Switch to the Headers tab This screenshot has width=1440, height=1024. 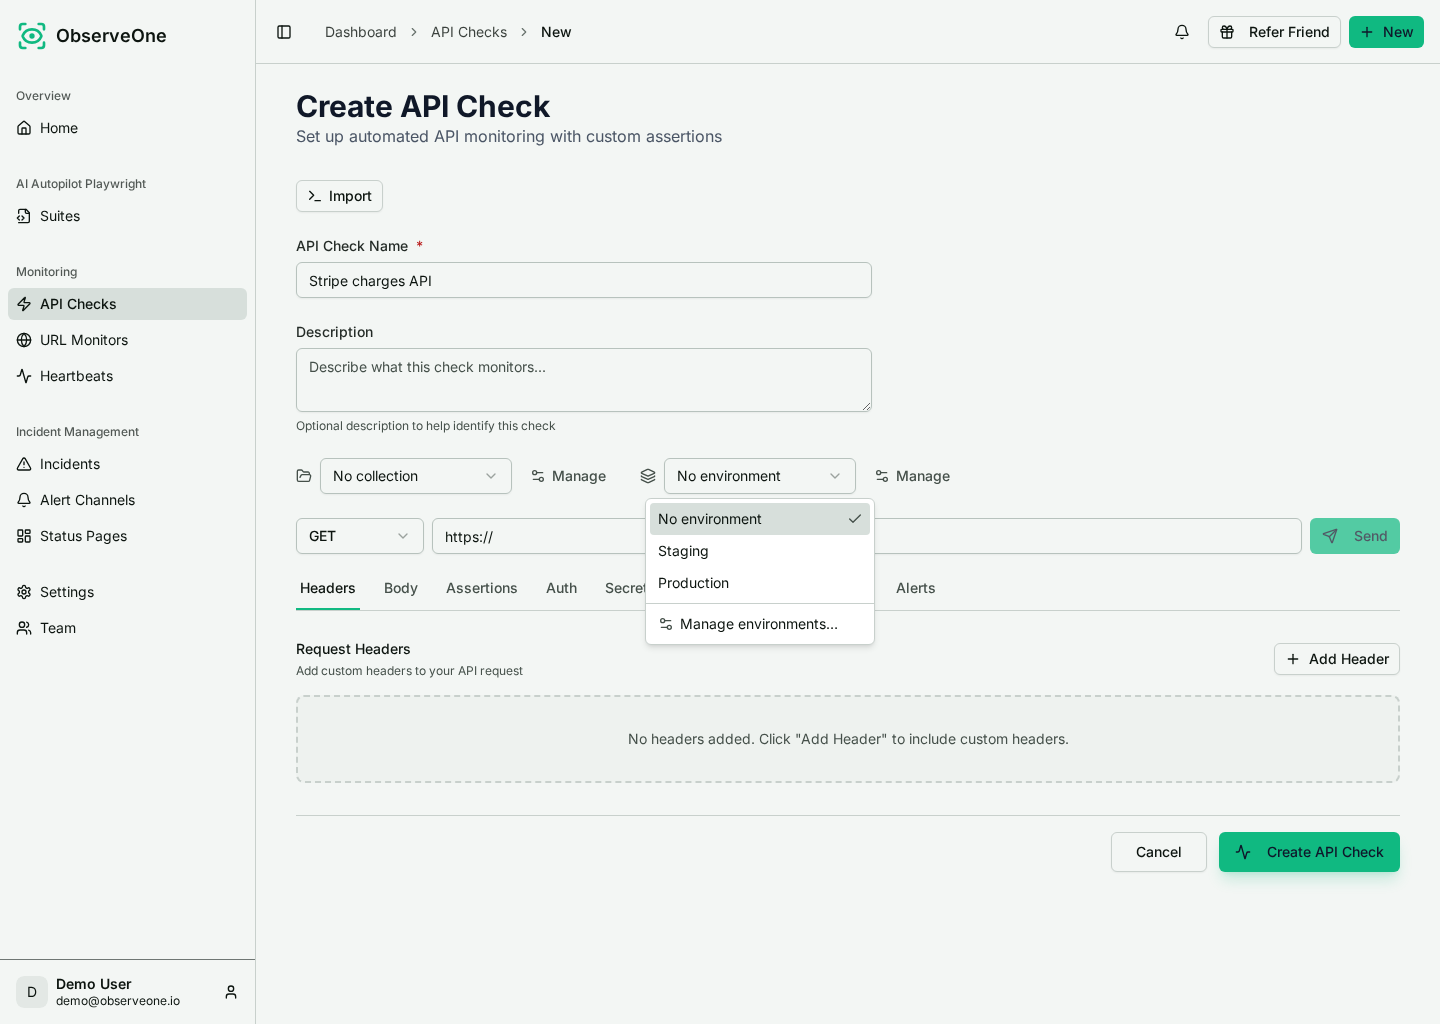(x=328, y=588)
